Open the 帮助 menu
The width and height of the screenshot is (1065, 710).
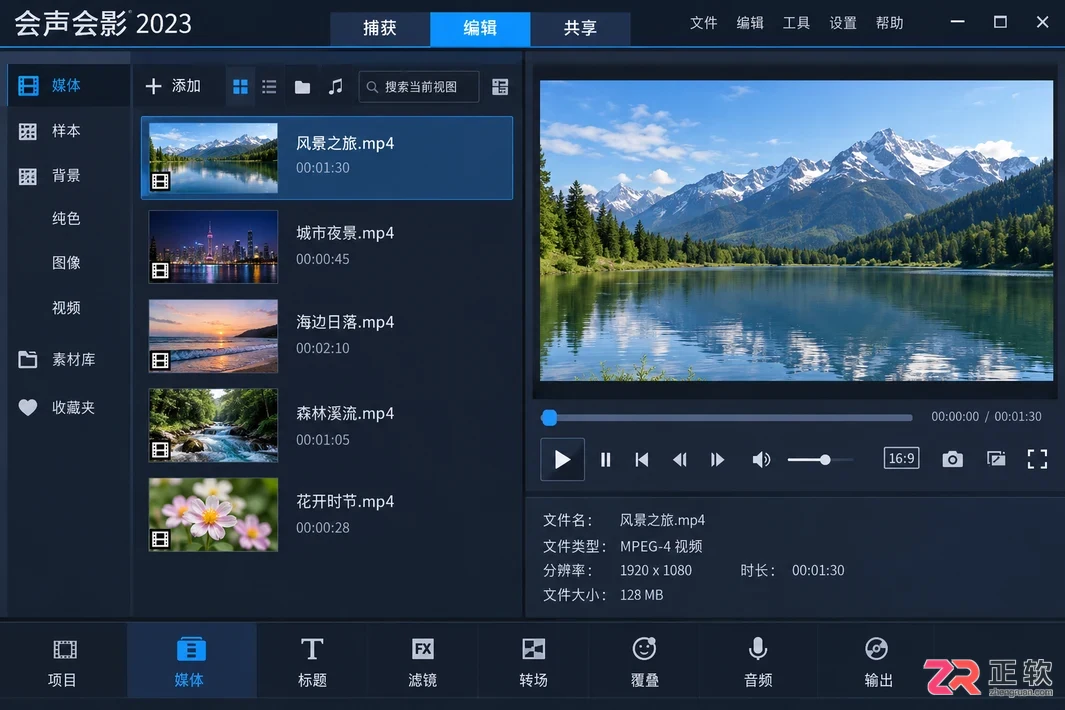click(889, 23)
